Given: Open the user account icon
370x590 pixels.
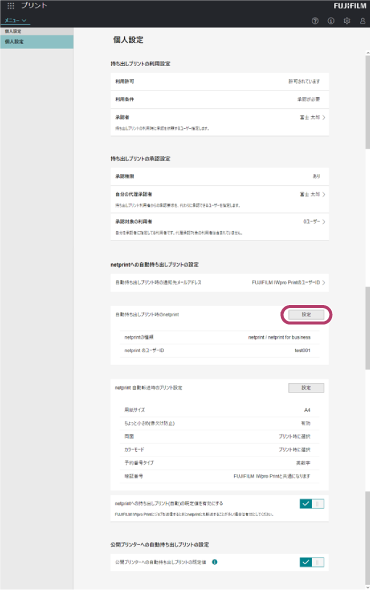Looking at the screenshot, I should point(362,21).
